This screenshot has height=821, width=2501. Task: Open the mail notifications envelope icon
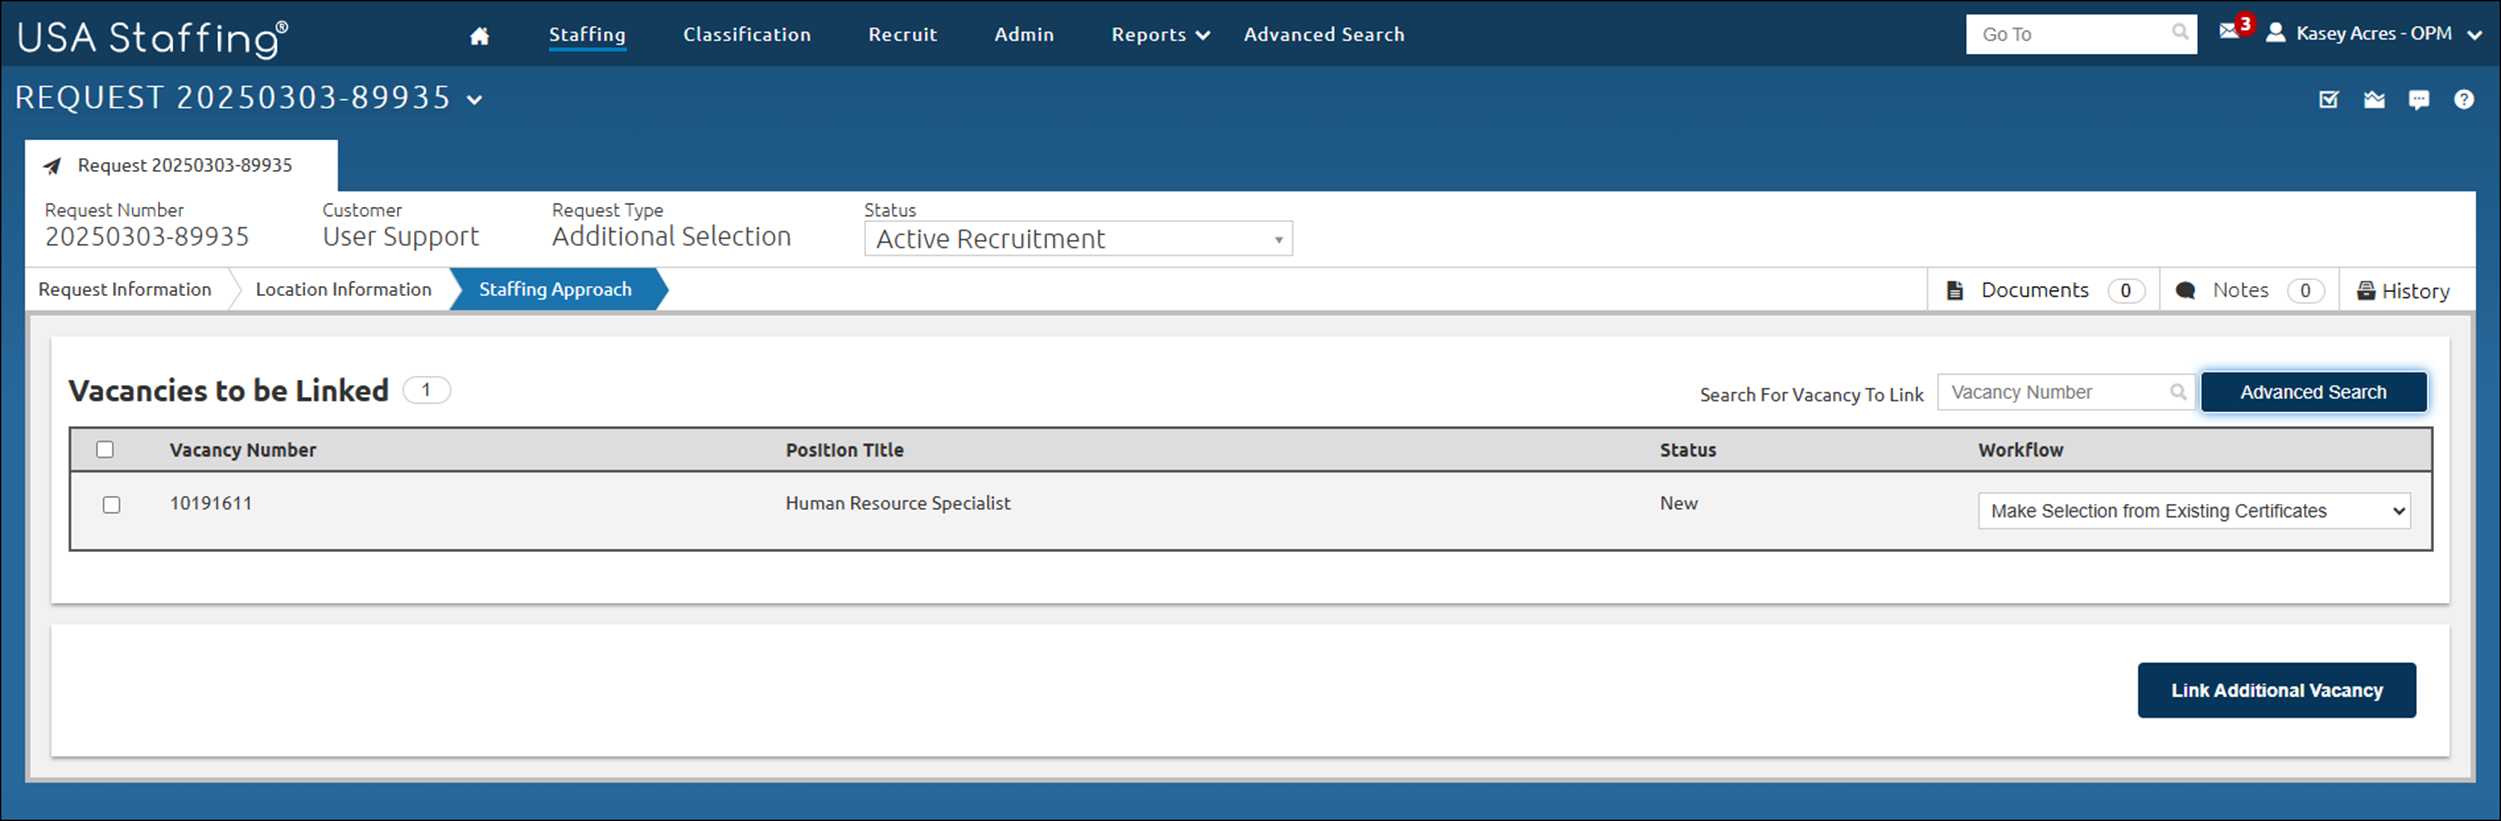point(2229,32)
